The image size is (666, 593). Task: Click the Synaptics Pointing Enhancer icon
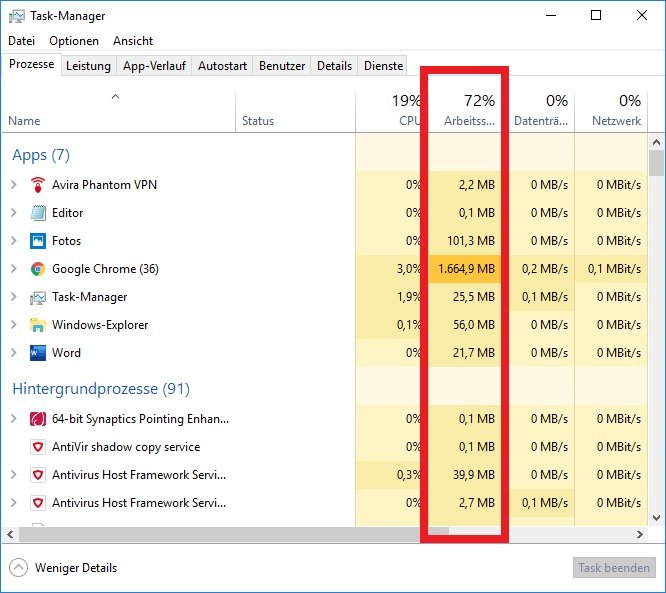click(x=38, y=419)
